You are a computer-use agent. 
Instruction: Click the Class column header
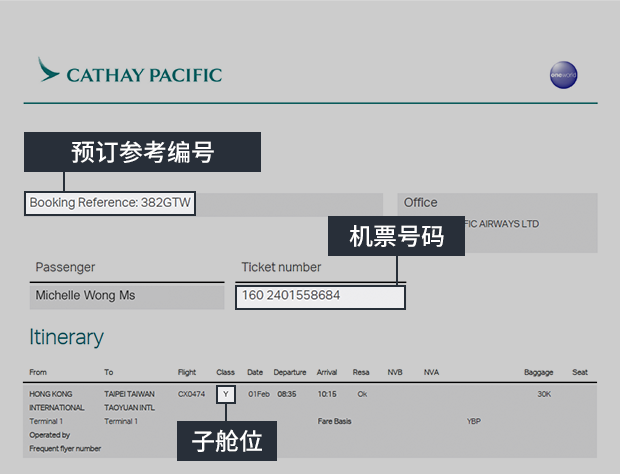(x=225, y=372)
